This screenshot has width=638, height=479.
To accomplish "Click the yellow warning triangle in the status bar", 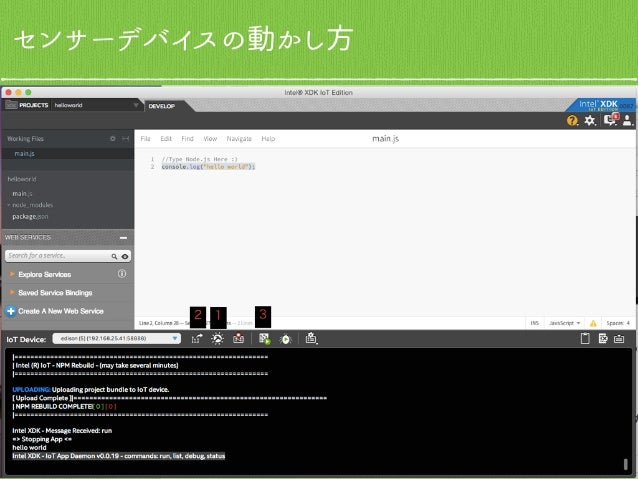I will (x=593, y=323).
